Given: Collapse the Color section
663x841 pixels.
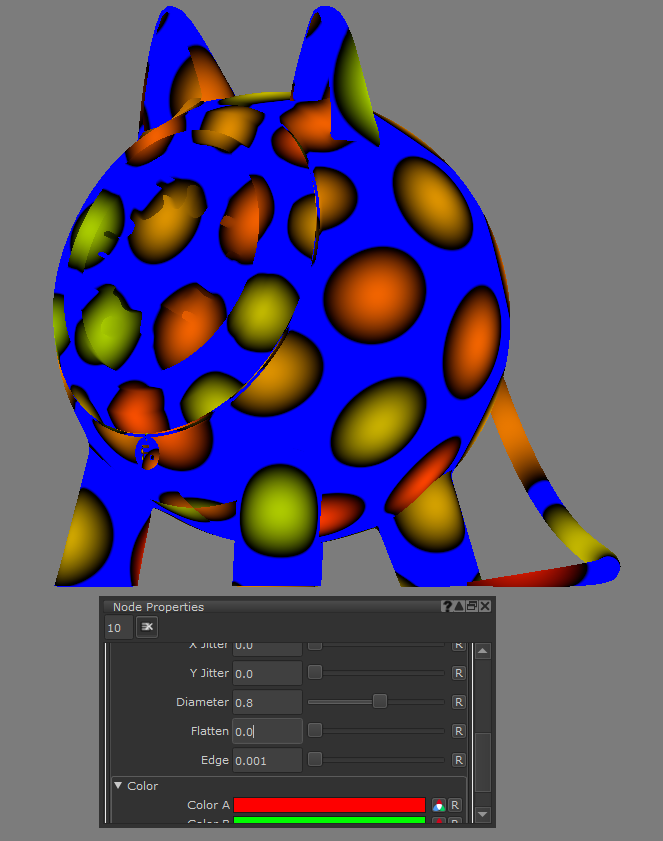Looking at the screenshot, I should 119,786.
